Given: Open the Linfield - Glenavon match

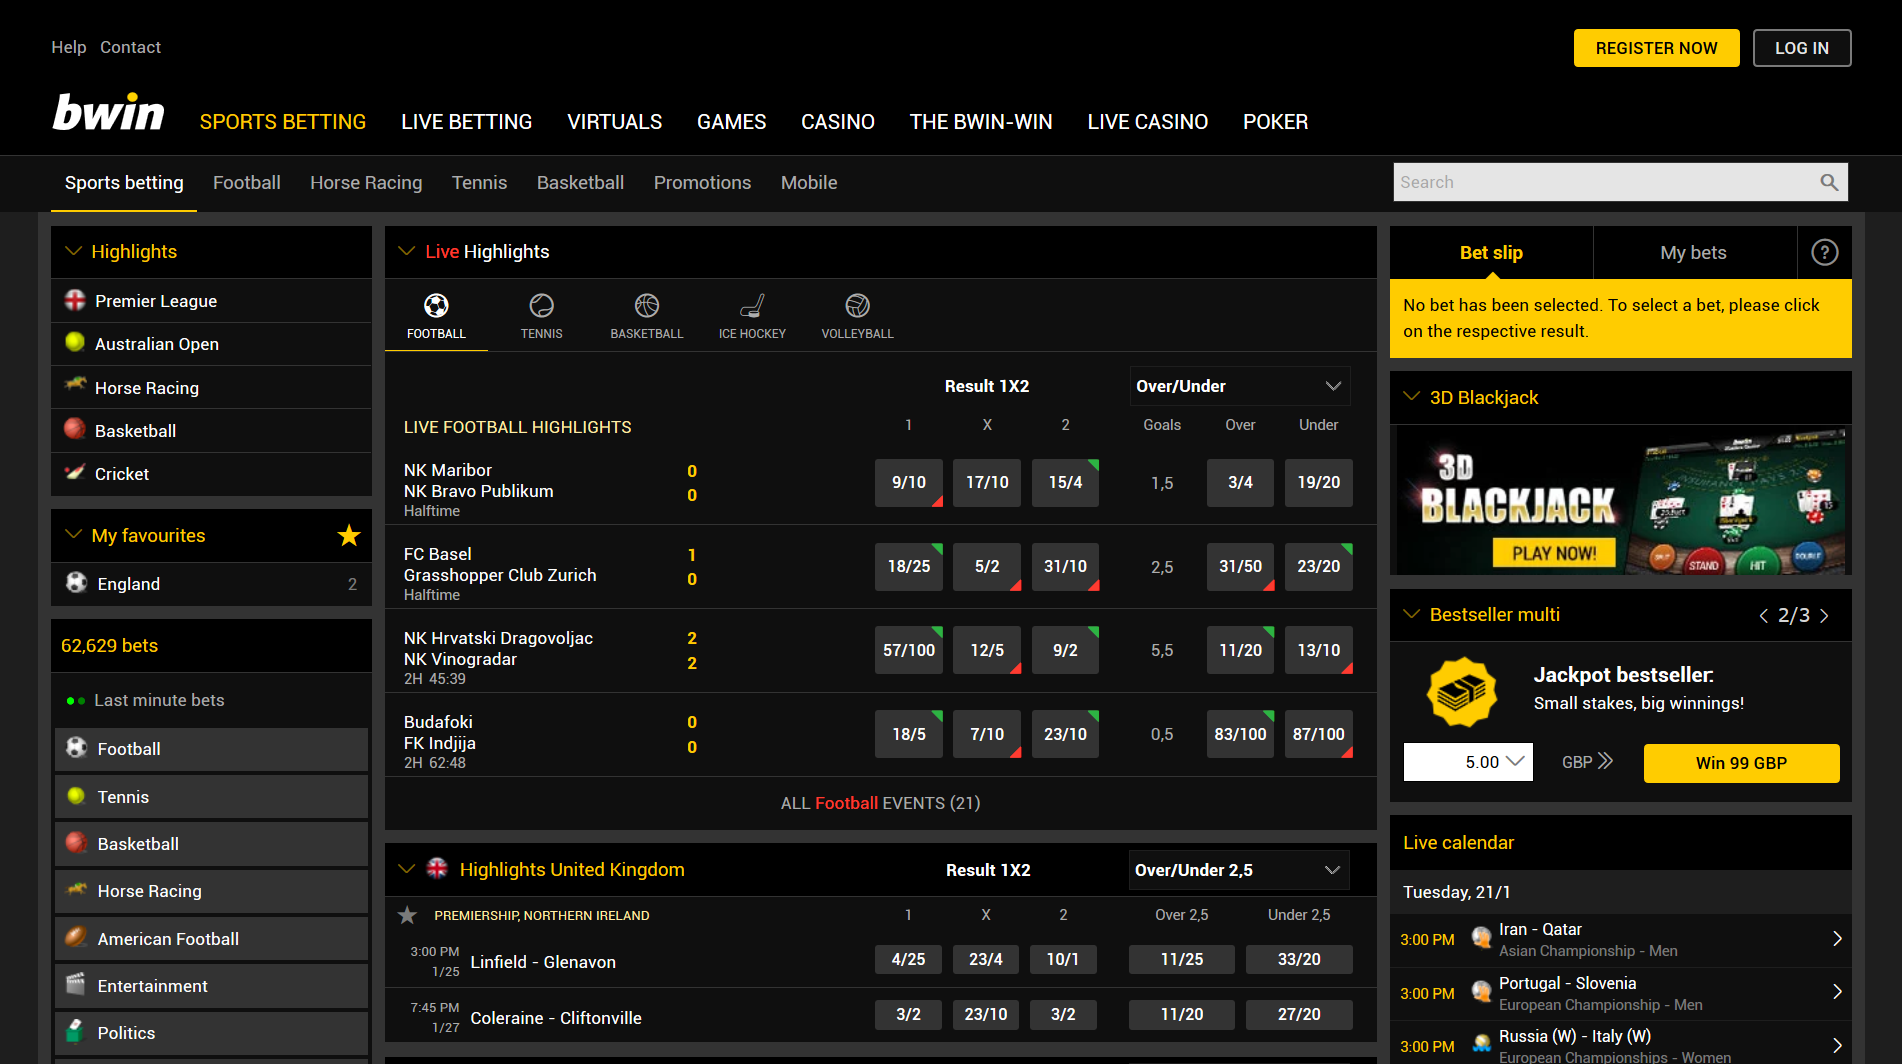Looking at the screenshot, I should pyautogui.click(x=543, y=962).
